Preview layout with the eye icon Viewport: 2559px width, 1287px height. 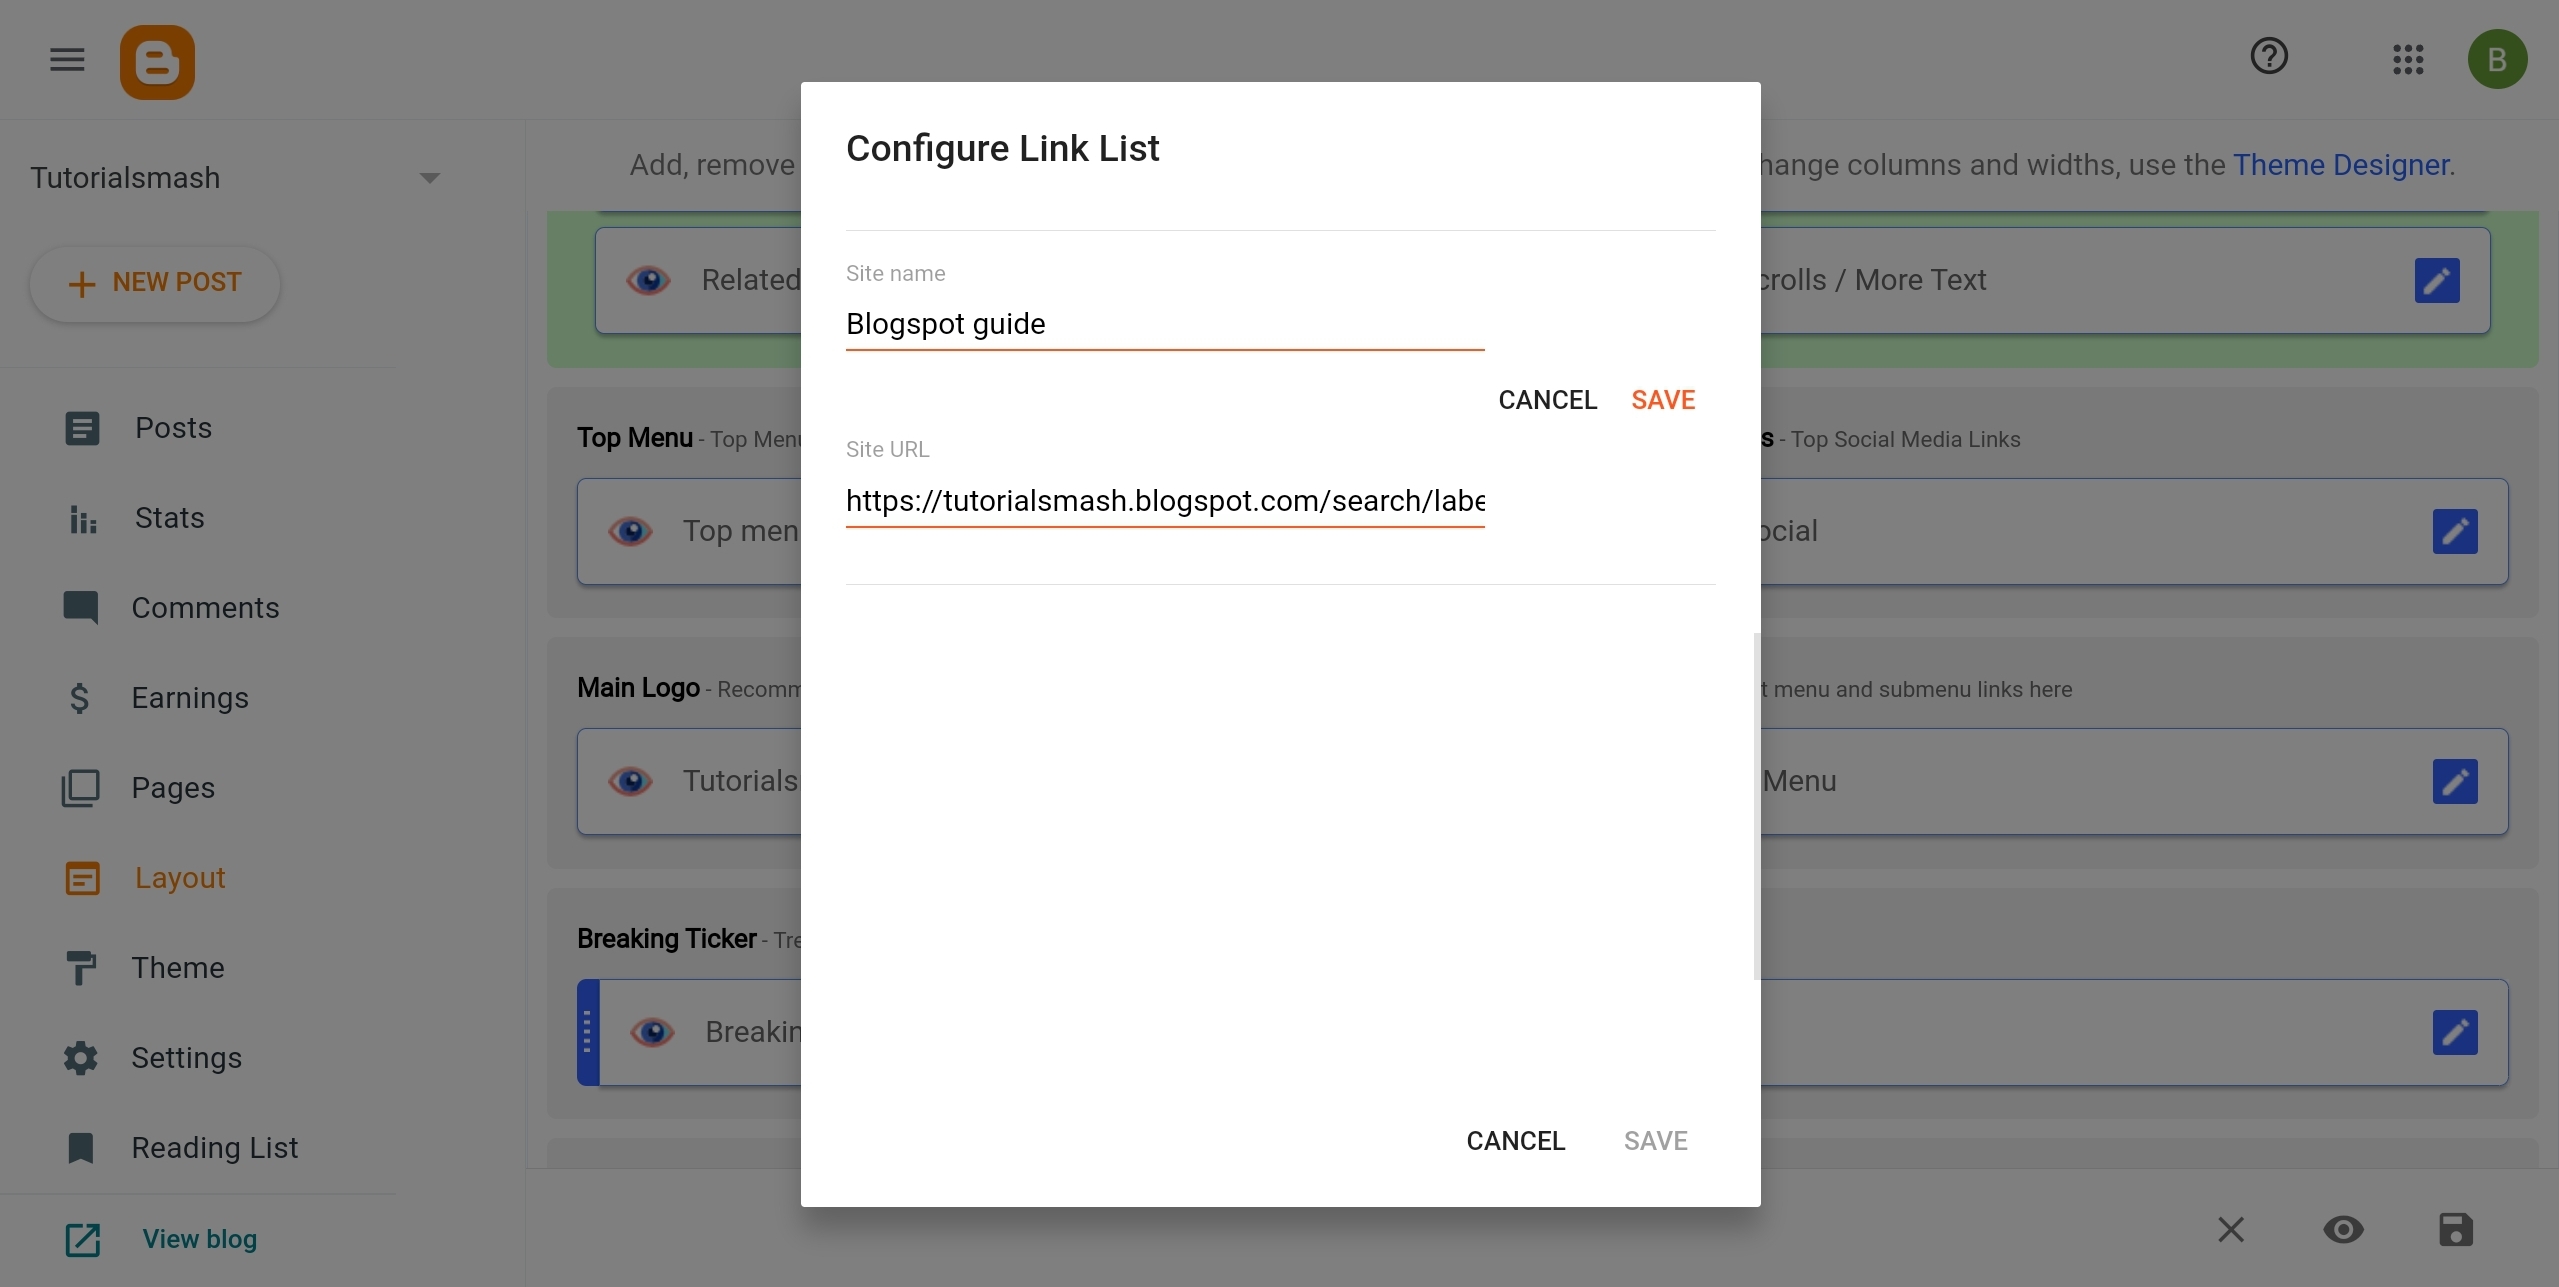pos(2343,1229)
